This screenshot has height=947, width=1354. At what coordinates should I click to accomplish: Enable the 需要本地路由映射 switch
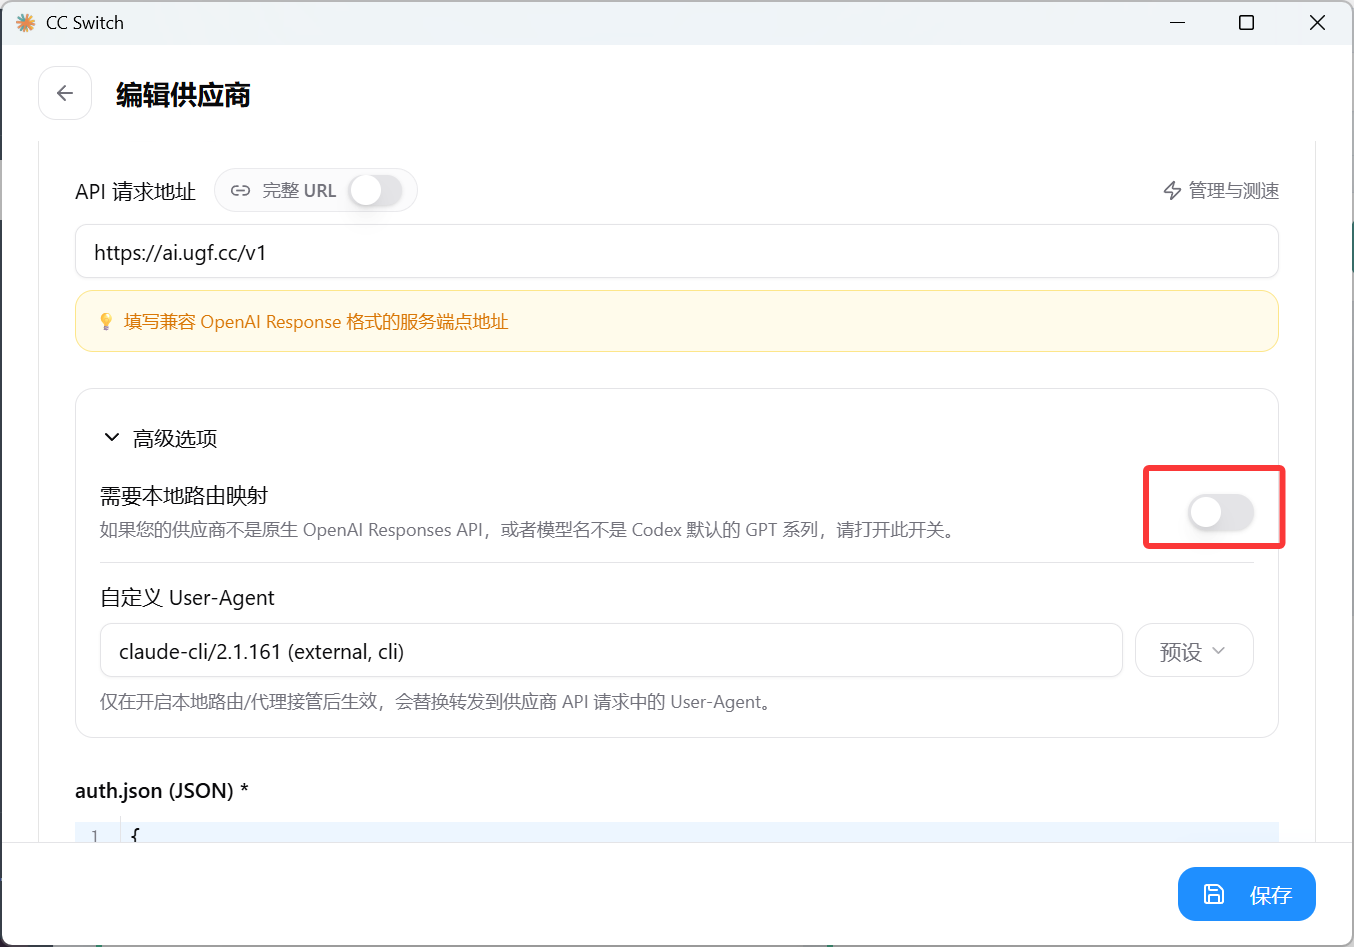(x=1220, y=512)
